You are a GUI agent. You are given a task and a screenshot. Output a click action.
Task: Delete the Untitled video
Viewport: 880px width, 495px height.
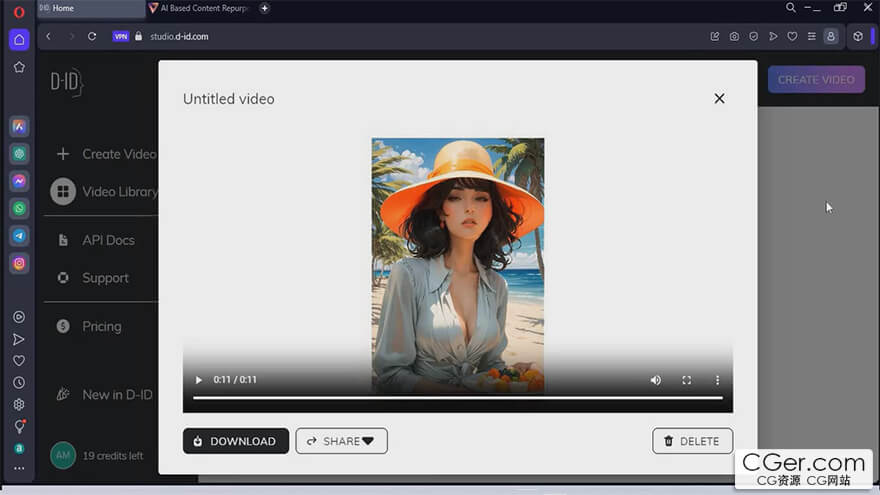pyautogui.click(x=692, y=441)
